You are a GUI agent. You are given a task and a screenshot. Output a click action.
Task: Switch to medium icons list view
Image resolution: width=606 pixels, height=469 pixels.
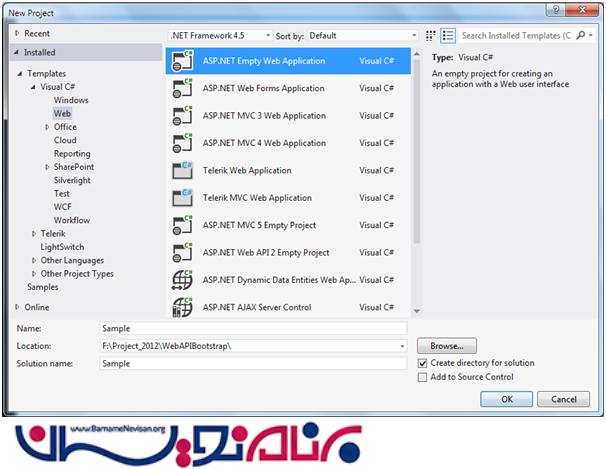coord(448,36)
